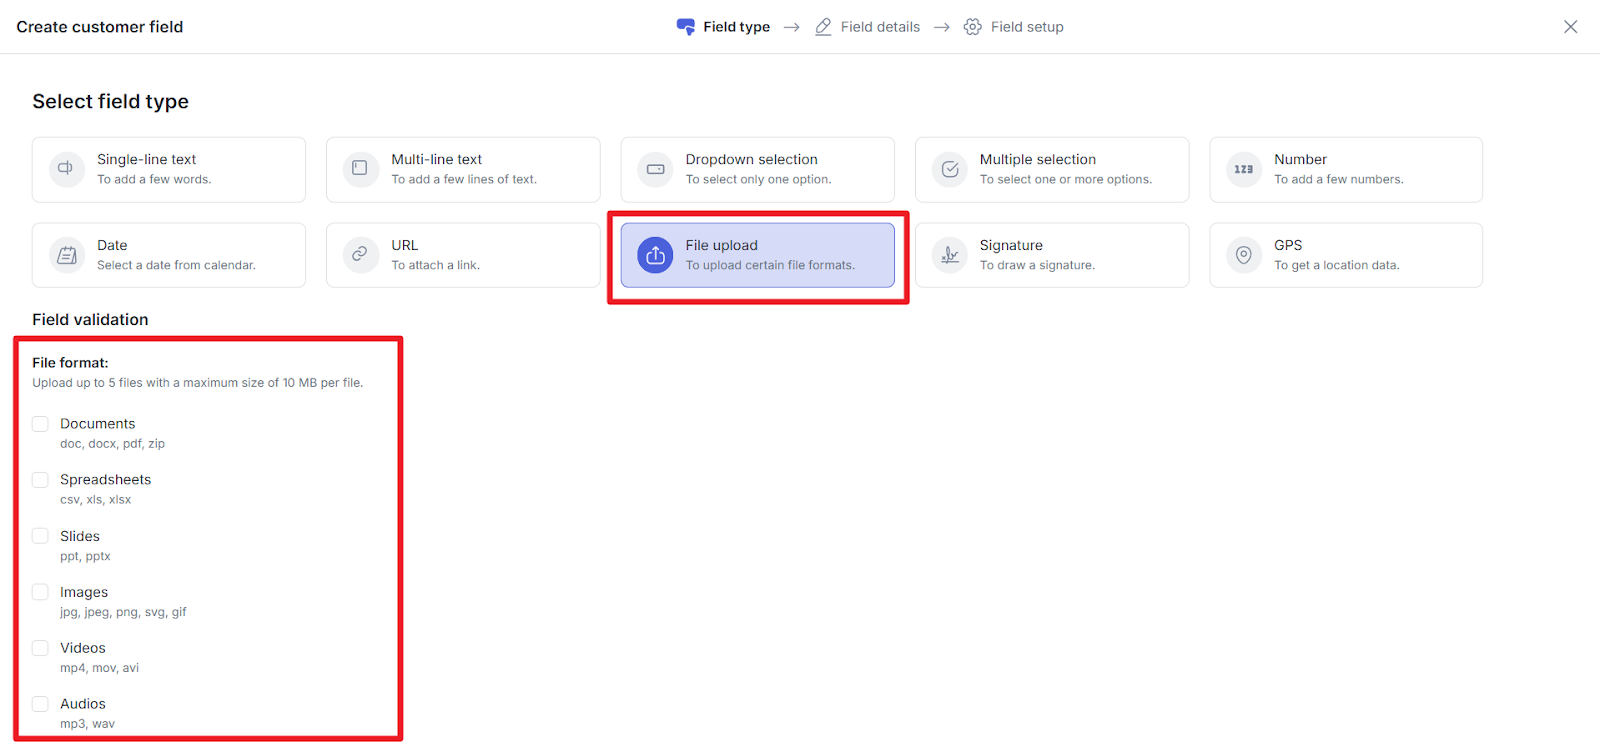Pick the Multiple selection checkmark icon
Viewport: 1600px width, 752px height.
click(949, 169)
